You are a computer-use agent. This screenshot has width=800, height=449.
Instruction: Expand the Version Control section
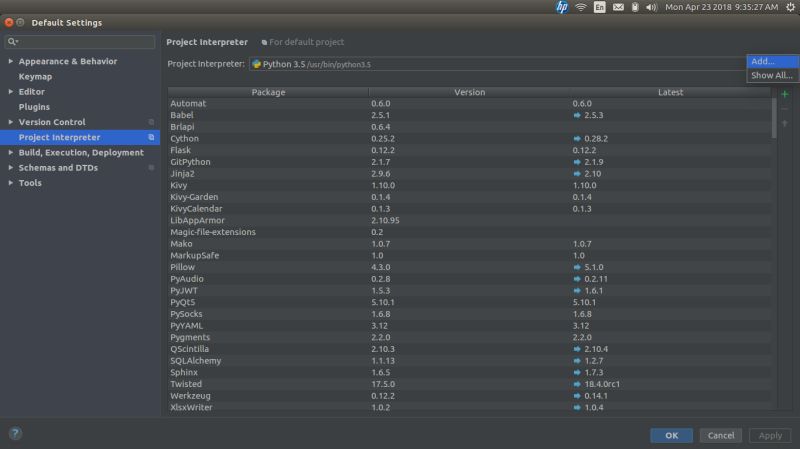(x=11, y=122)
